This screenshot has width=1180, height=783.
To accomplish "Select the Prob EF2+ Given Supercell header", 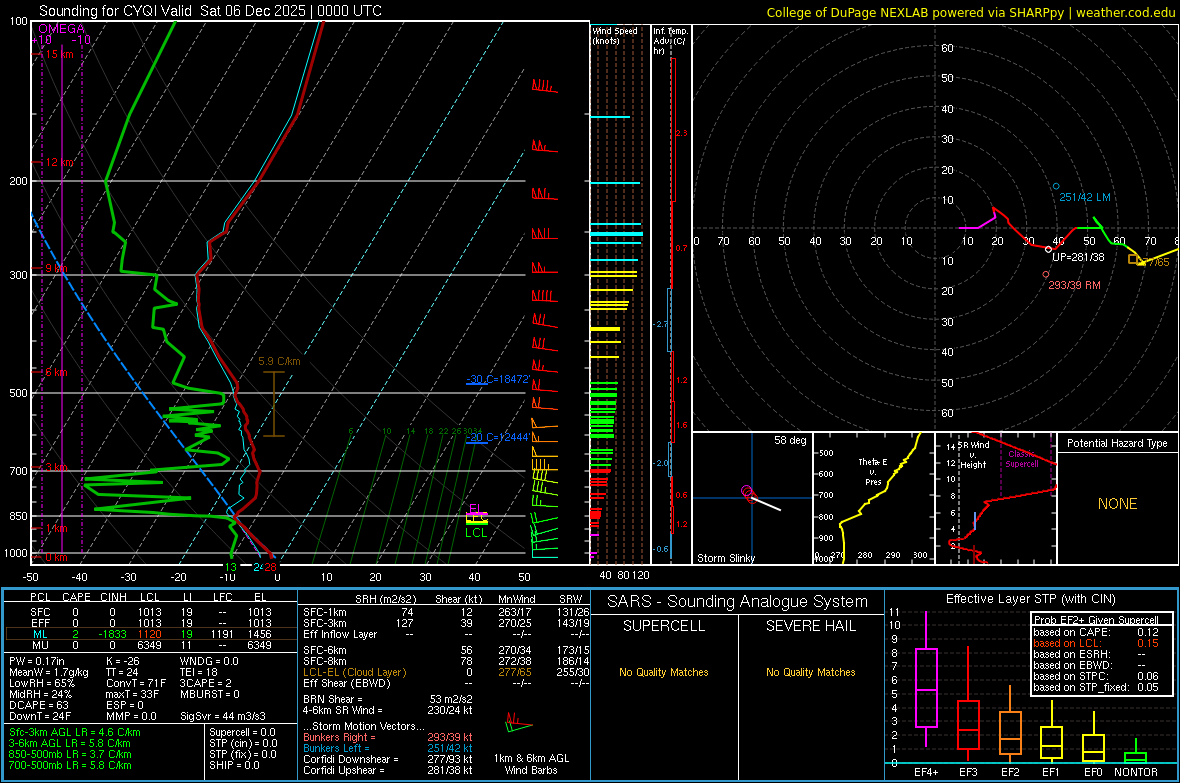I will coord(1096,620).
